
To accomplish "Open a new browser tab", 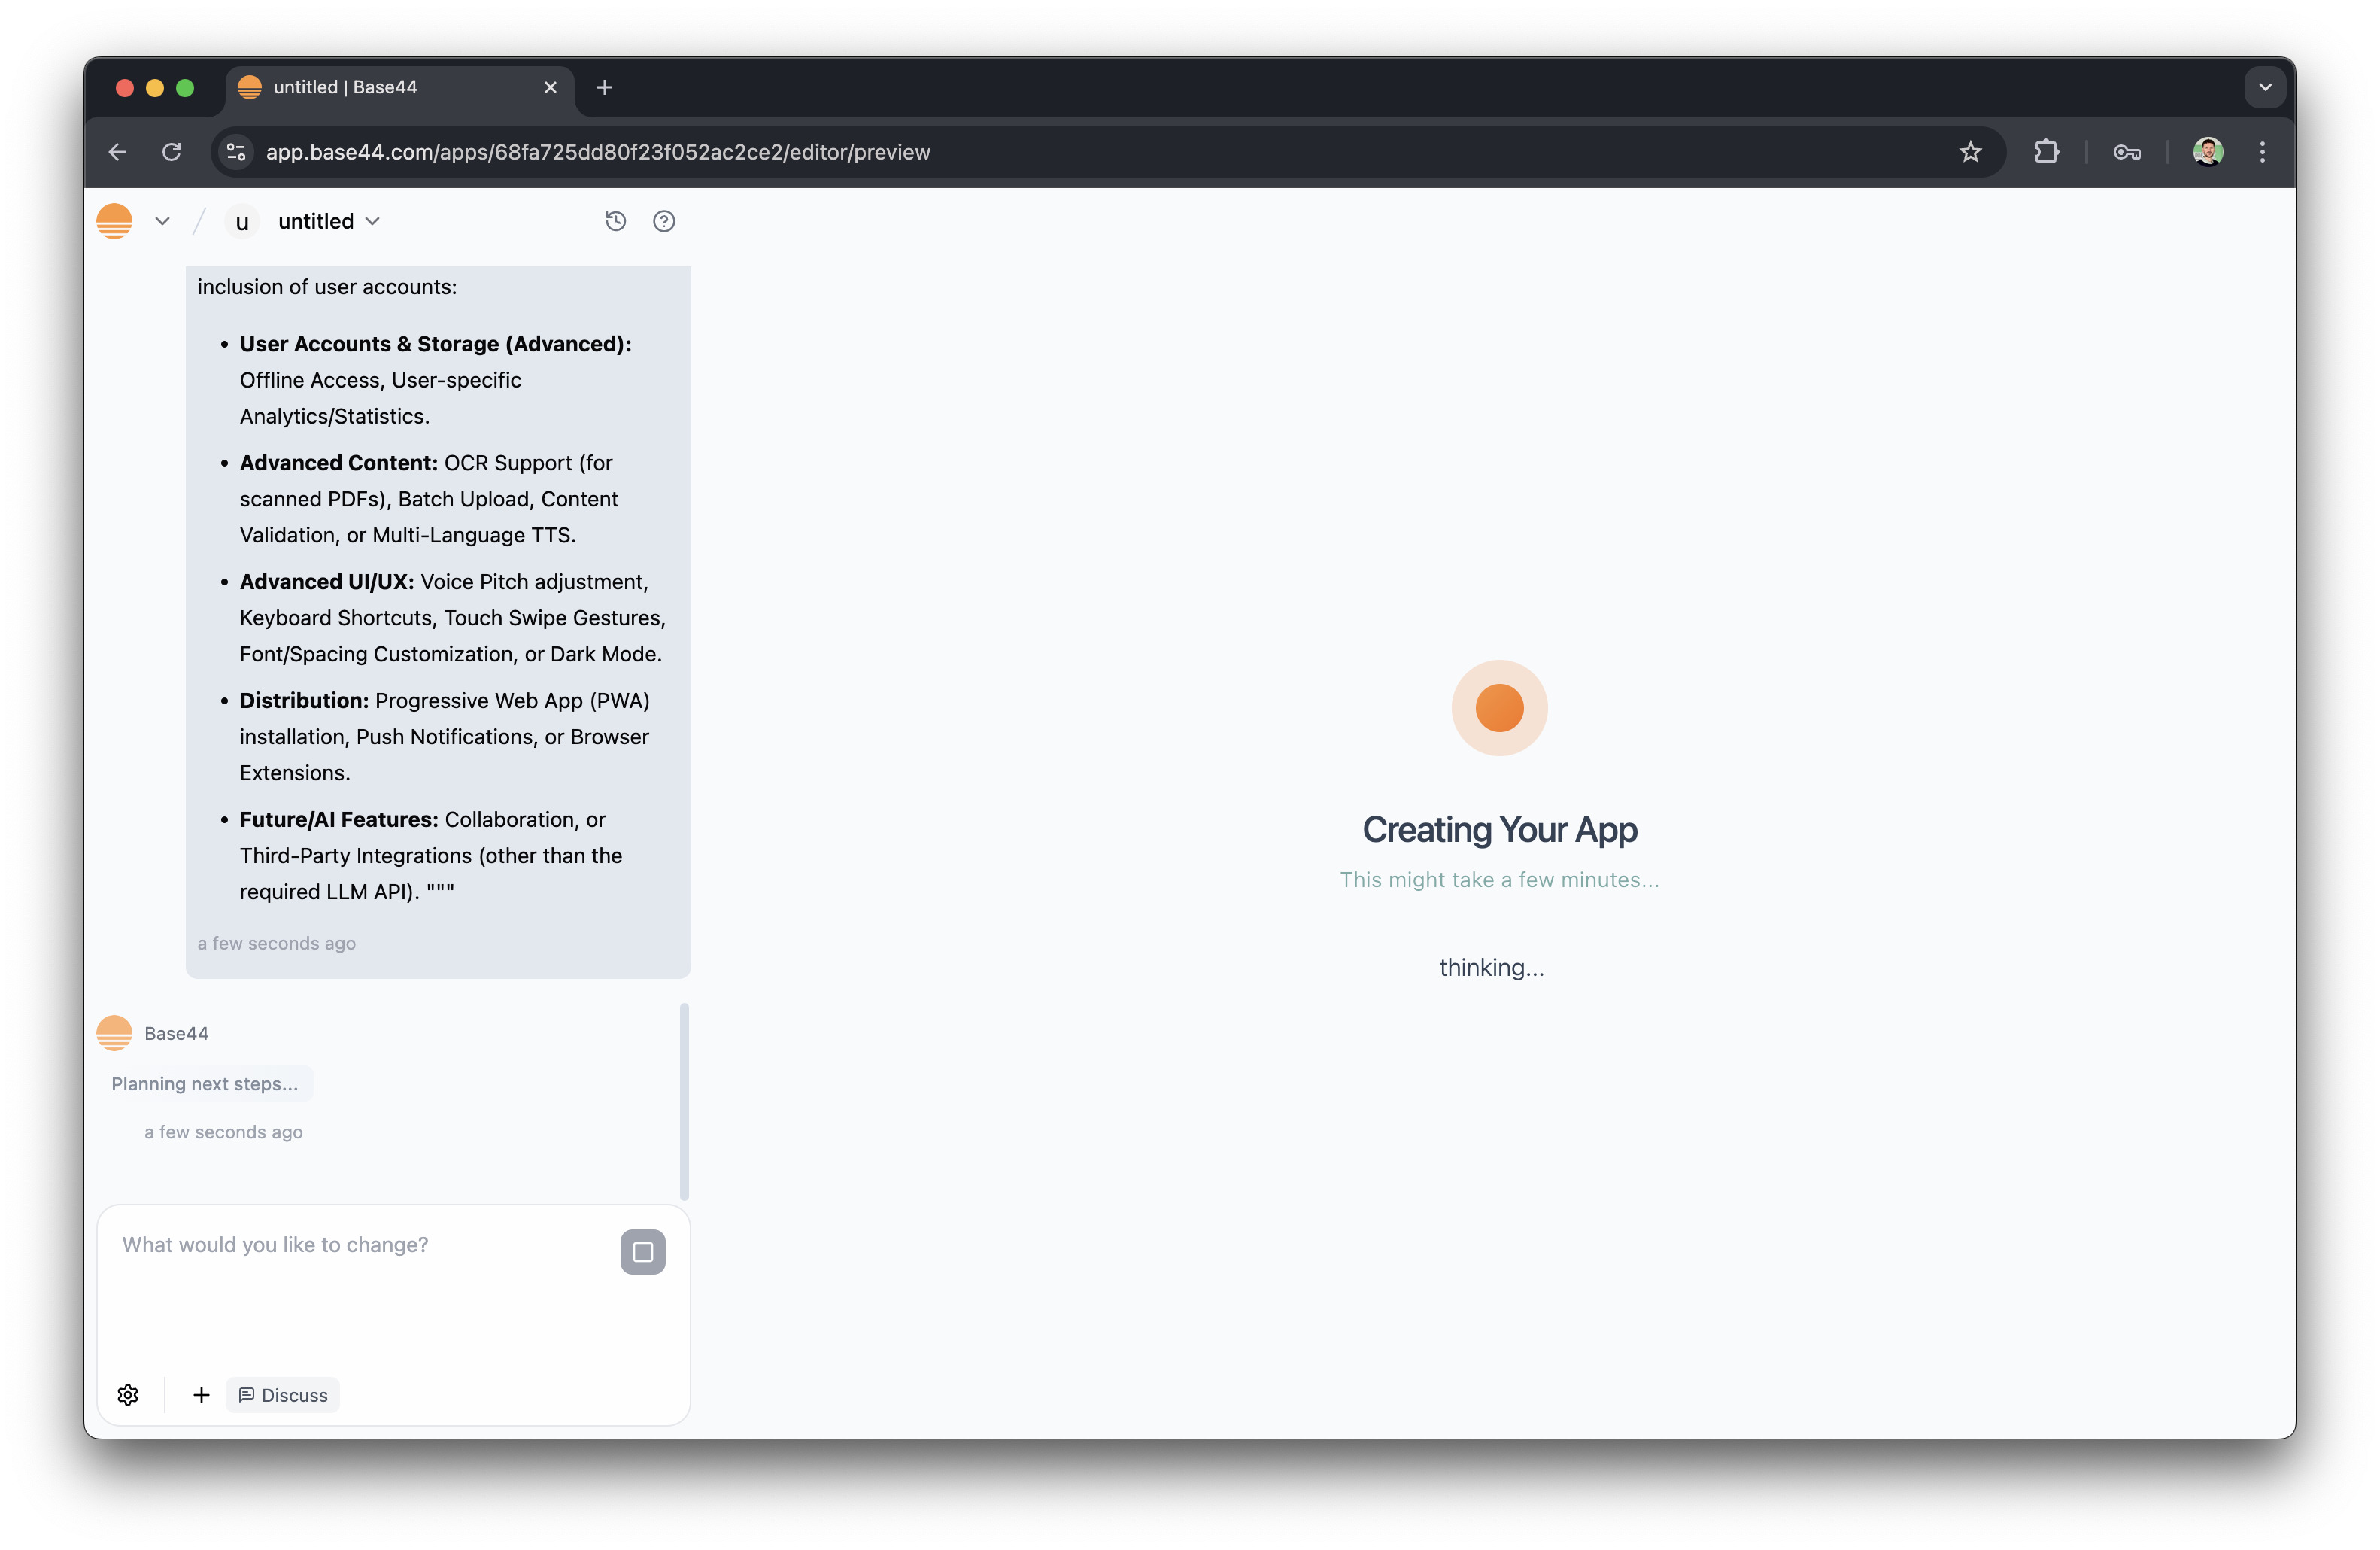I will 604,87.
